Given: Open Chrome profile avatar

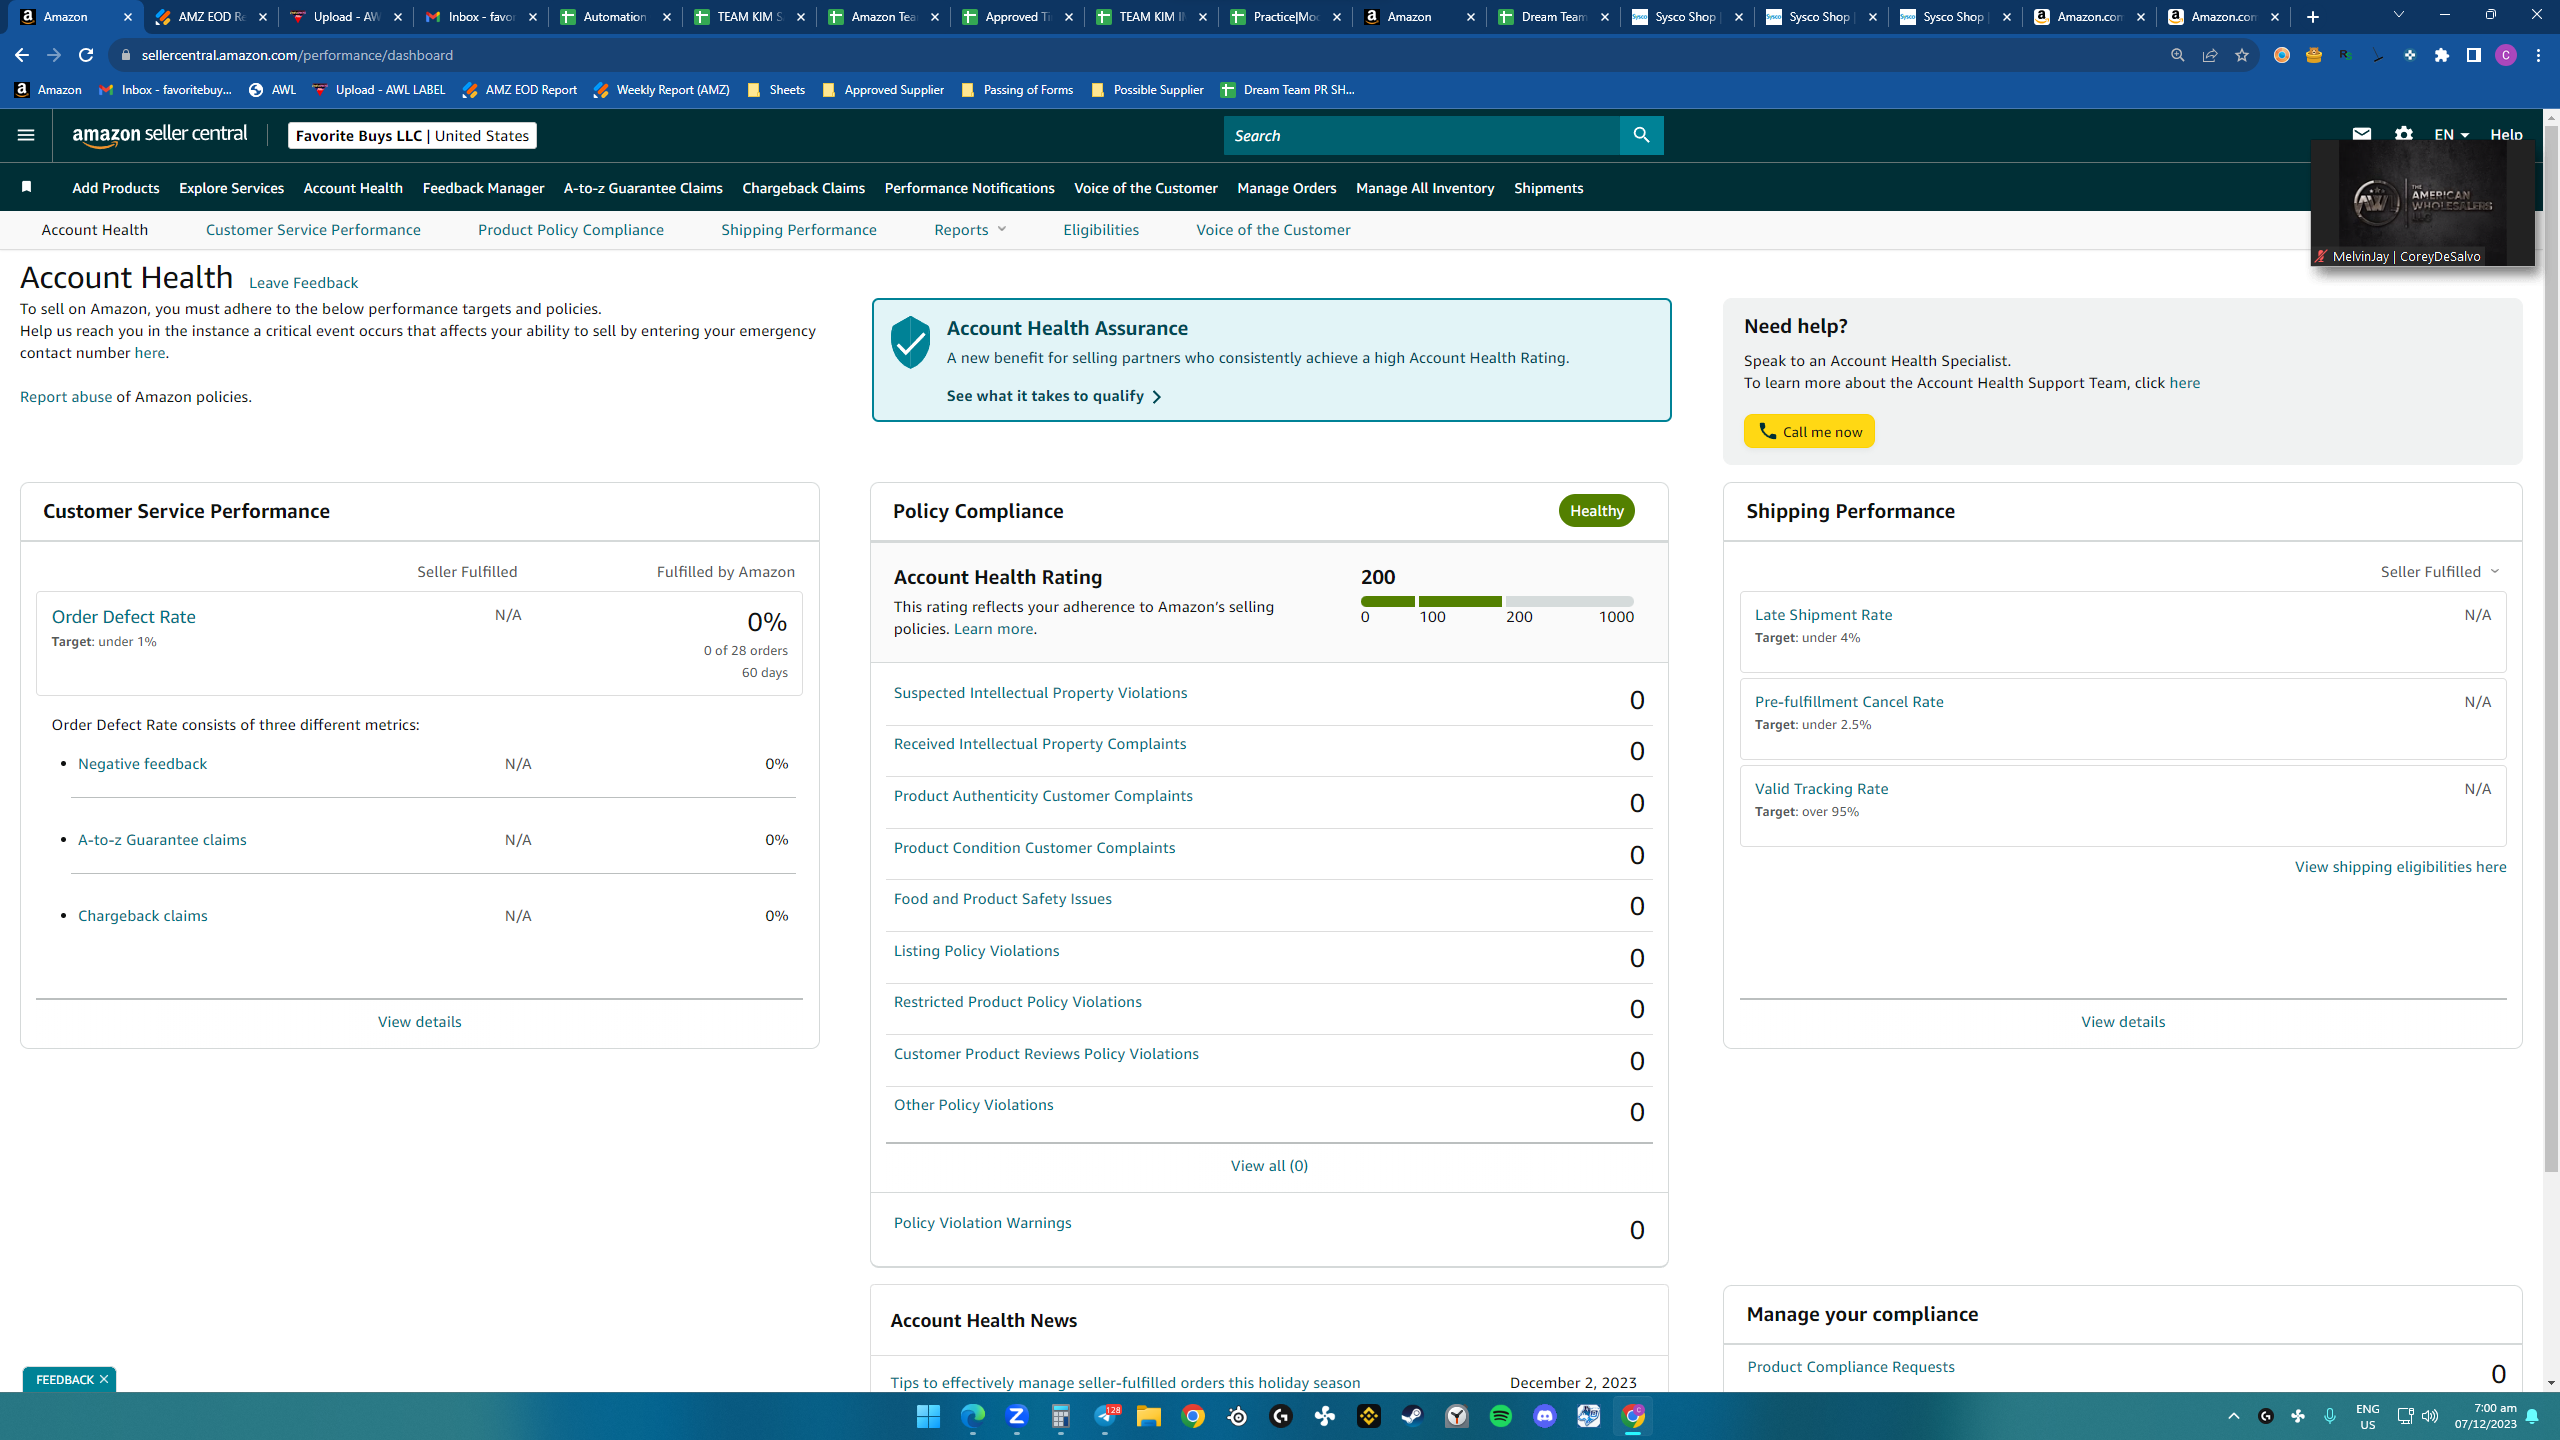Looking at the screenshot, I should (x=2506, y=55).
